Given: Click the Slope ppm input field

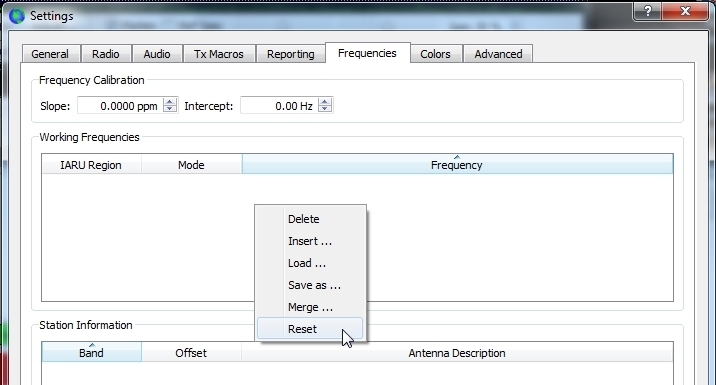Looking at the screenshot, I should pos(121,106).
